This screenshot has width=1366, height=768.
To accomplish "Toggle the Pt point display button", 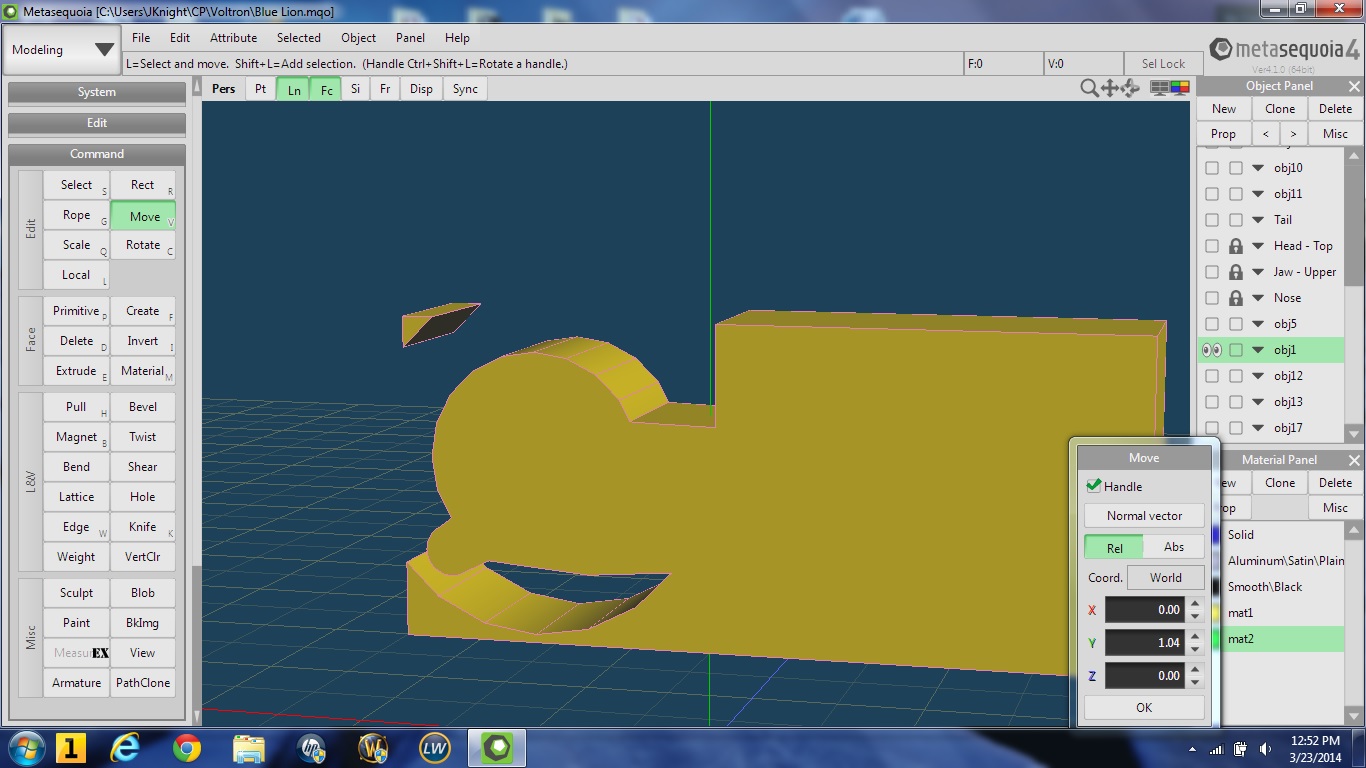I will coord(260,89).
